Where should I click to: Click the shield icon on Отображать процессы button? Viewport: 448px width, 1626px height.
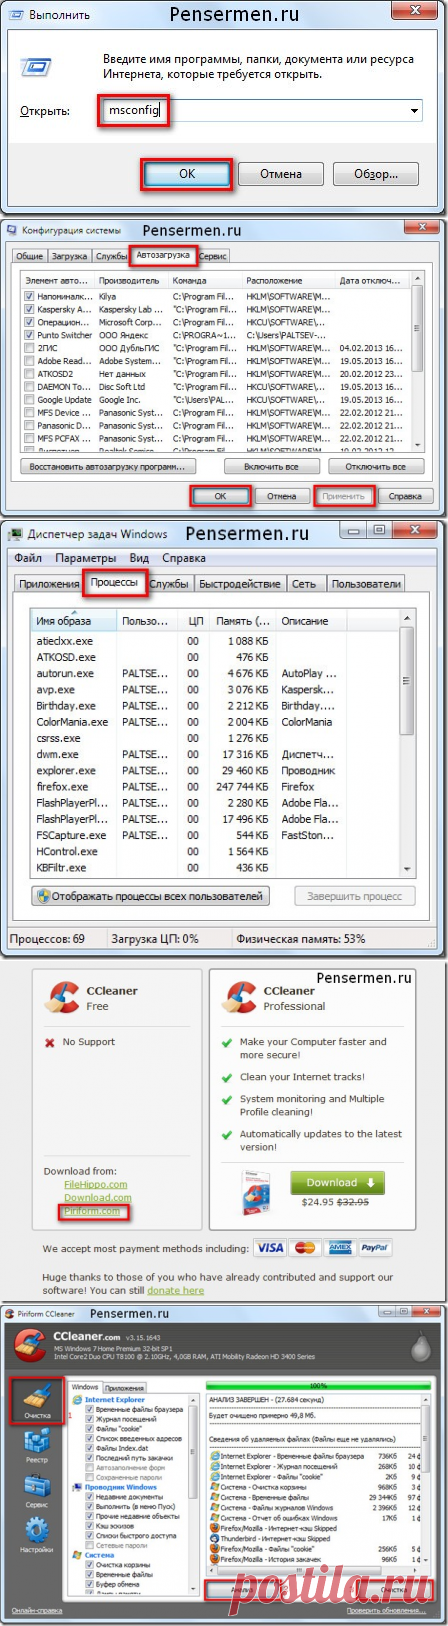pos(42,896)
